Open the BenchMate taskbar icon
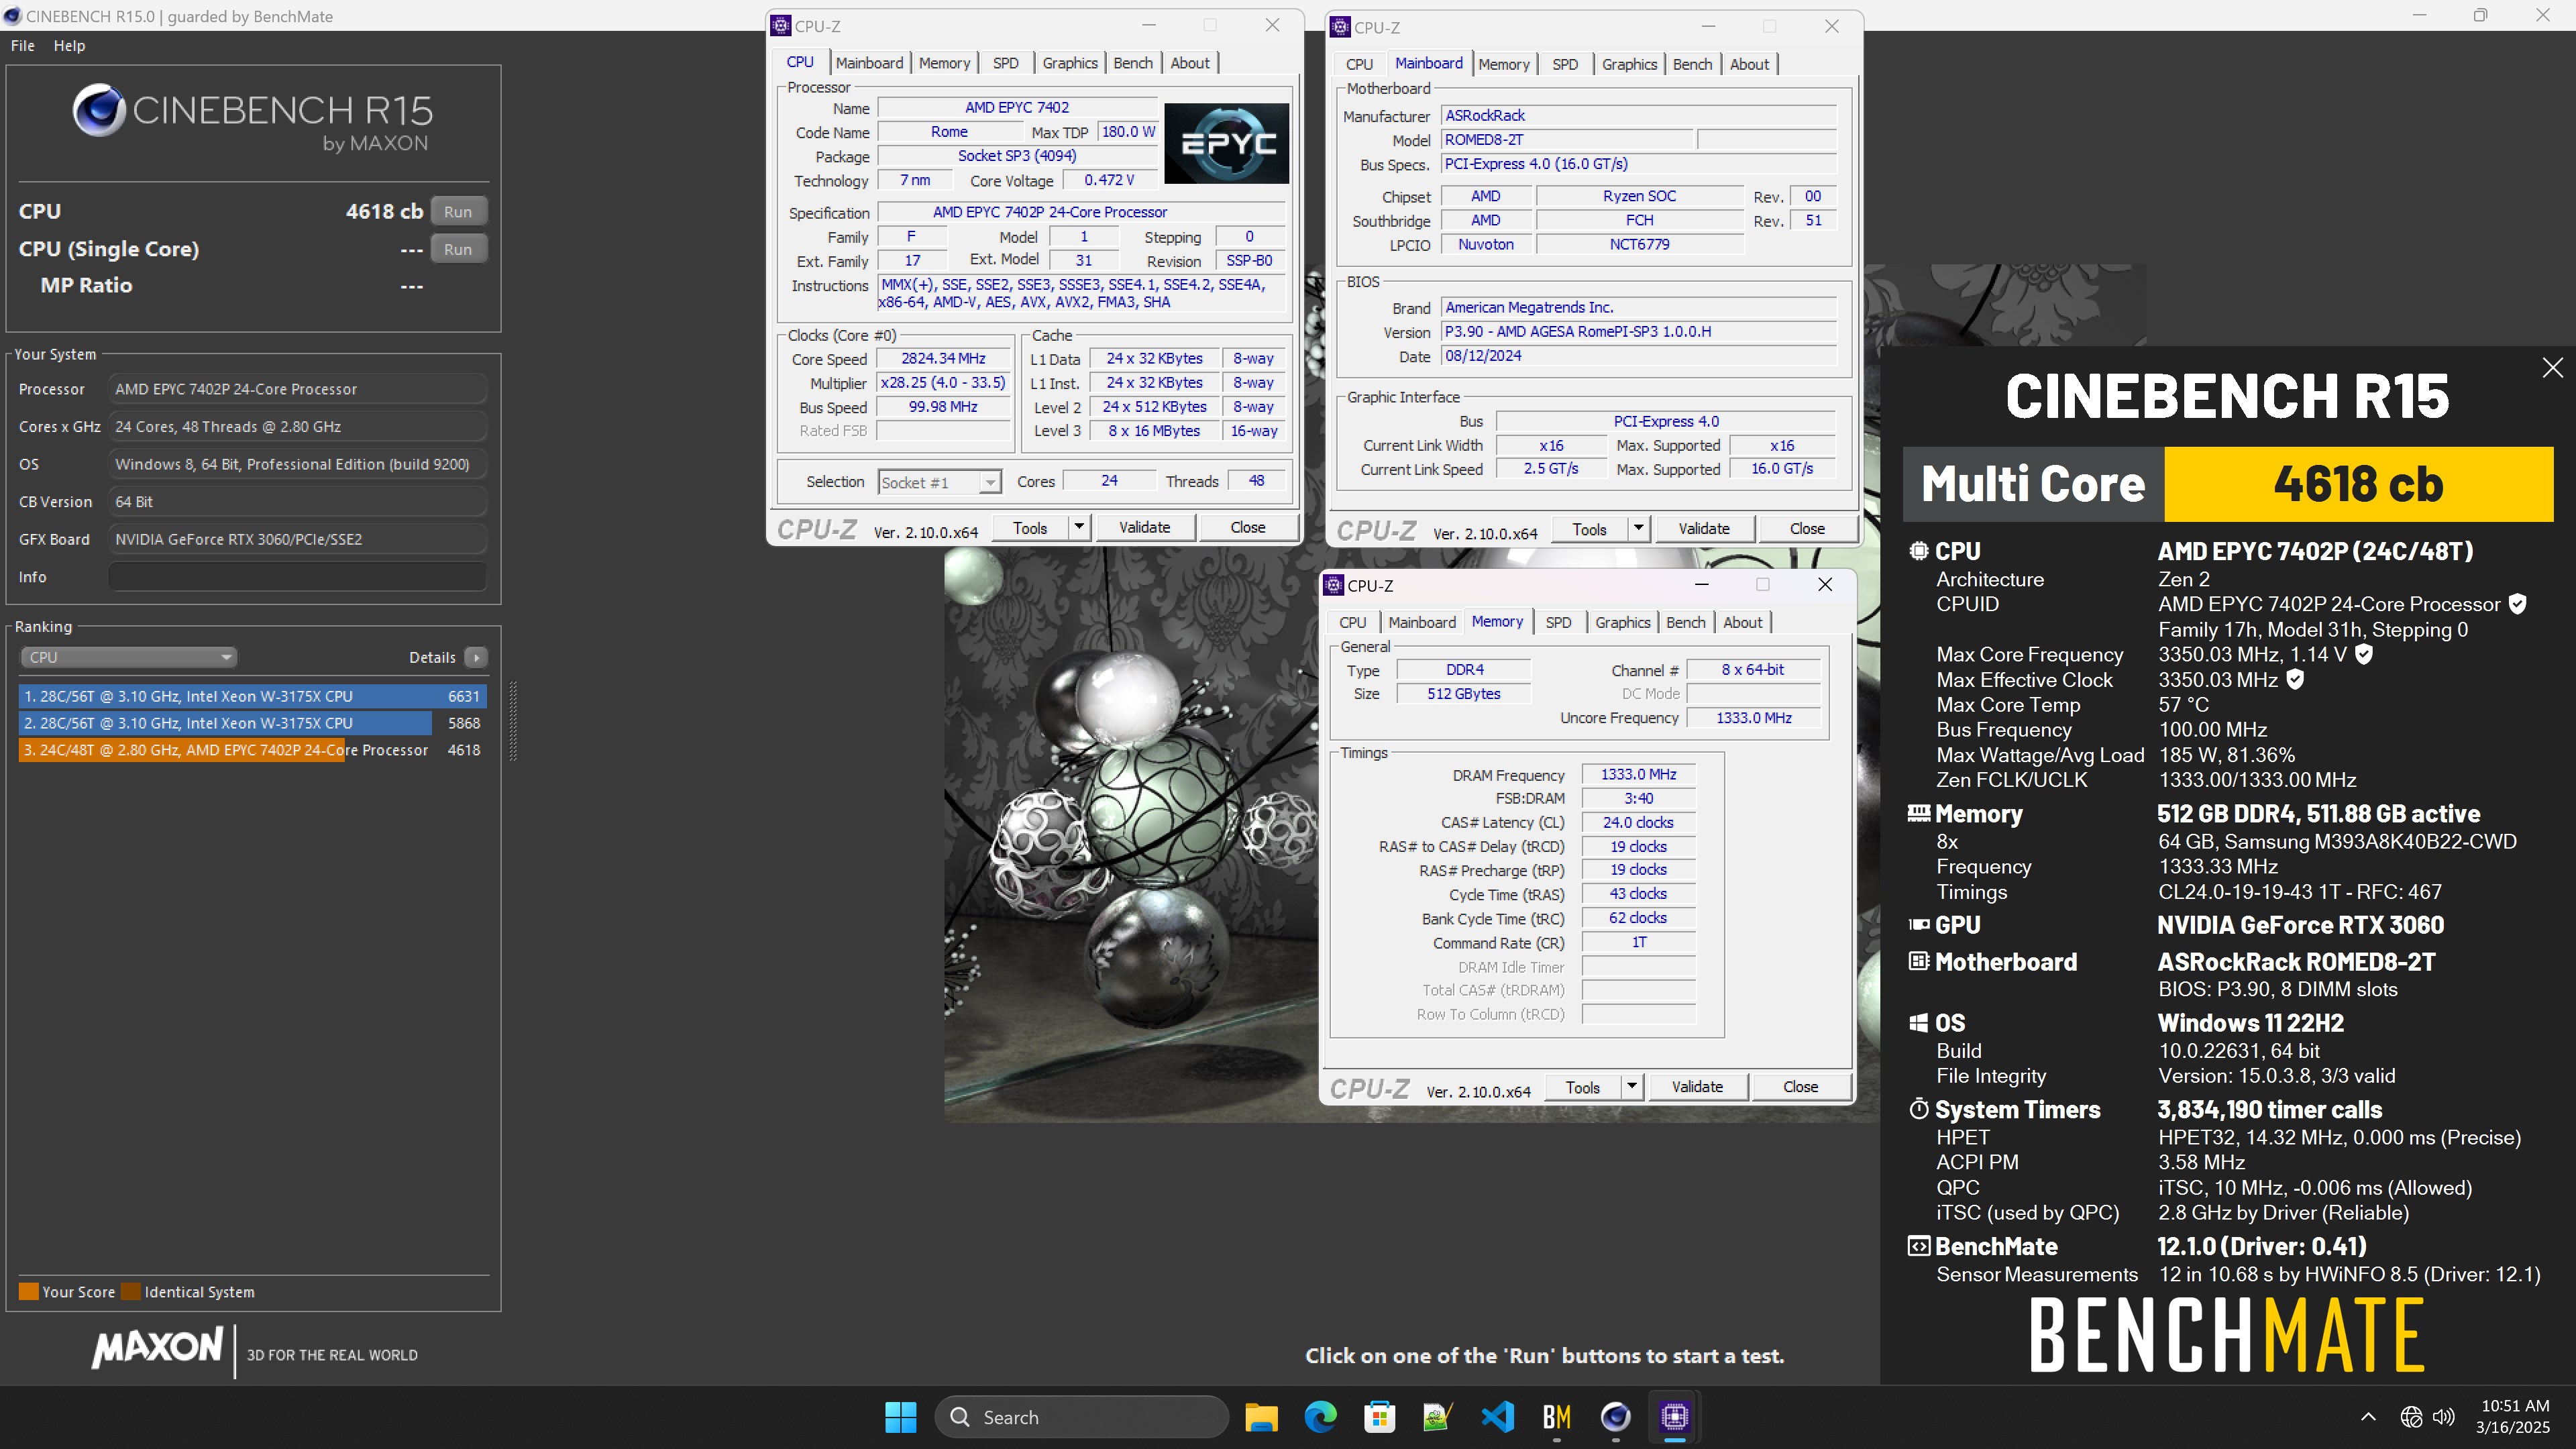This screenshot has height=1449, width=2576. (x=1556, y=1417)
